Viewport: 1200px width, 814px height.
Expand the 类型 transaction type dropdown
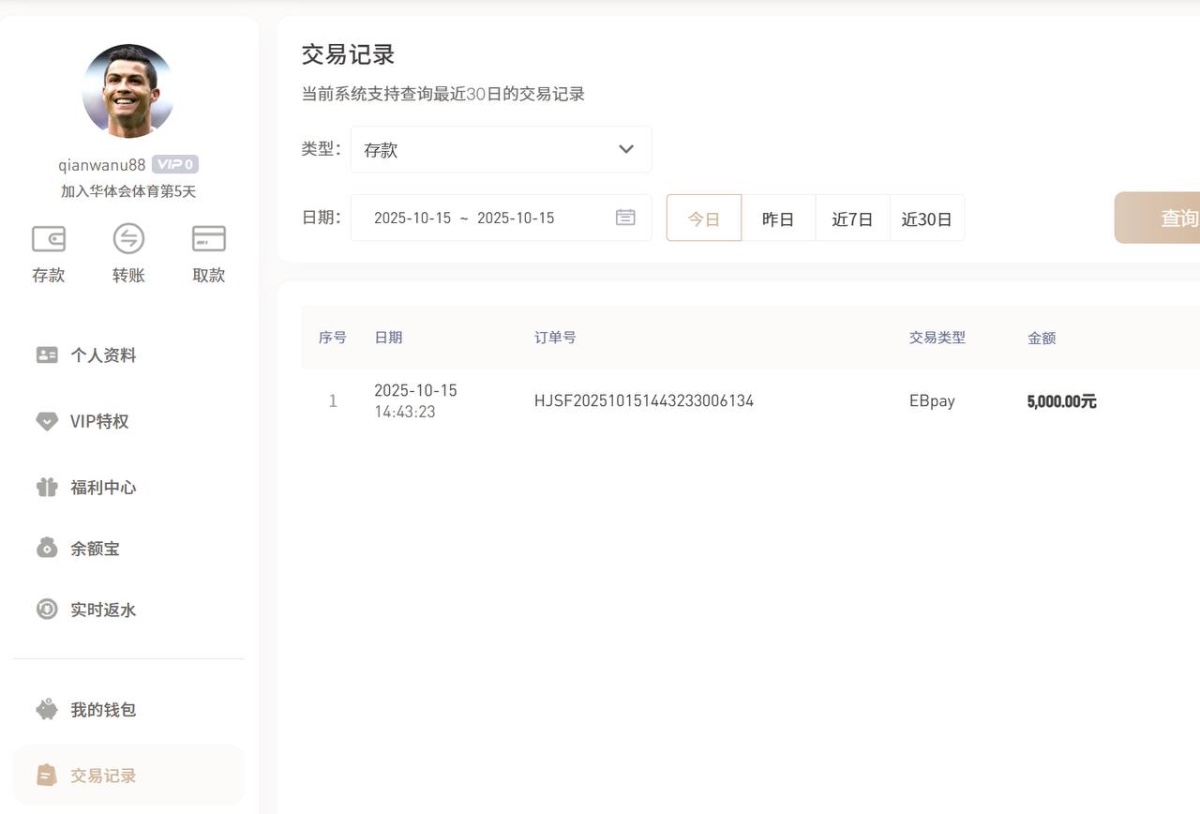coord(500,148)
